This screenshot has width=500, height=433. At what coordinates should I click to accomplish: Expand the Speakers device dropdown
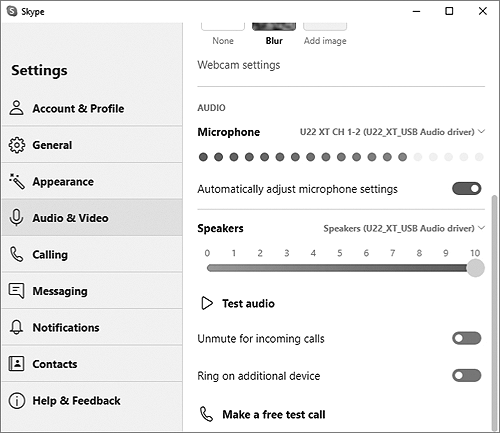[404, 228]
